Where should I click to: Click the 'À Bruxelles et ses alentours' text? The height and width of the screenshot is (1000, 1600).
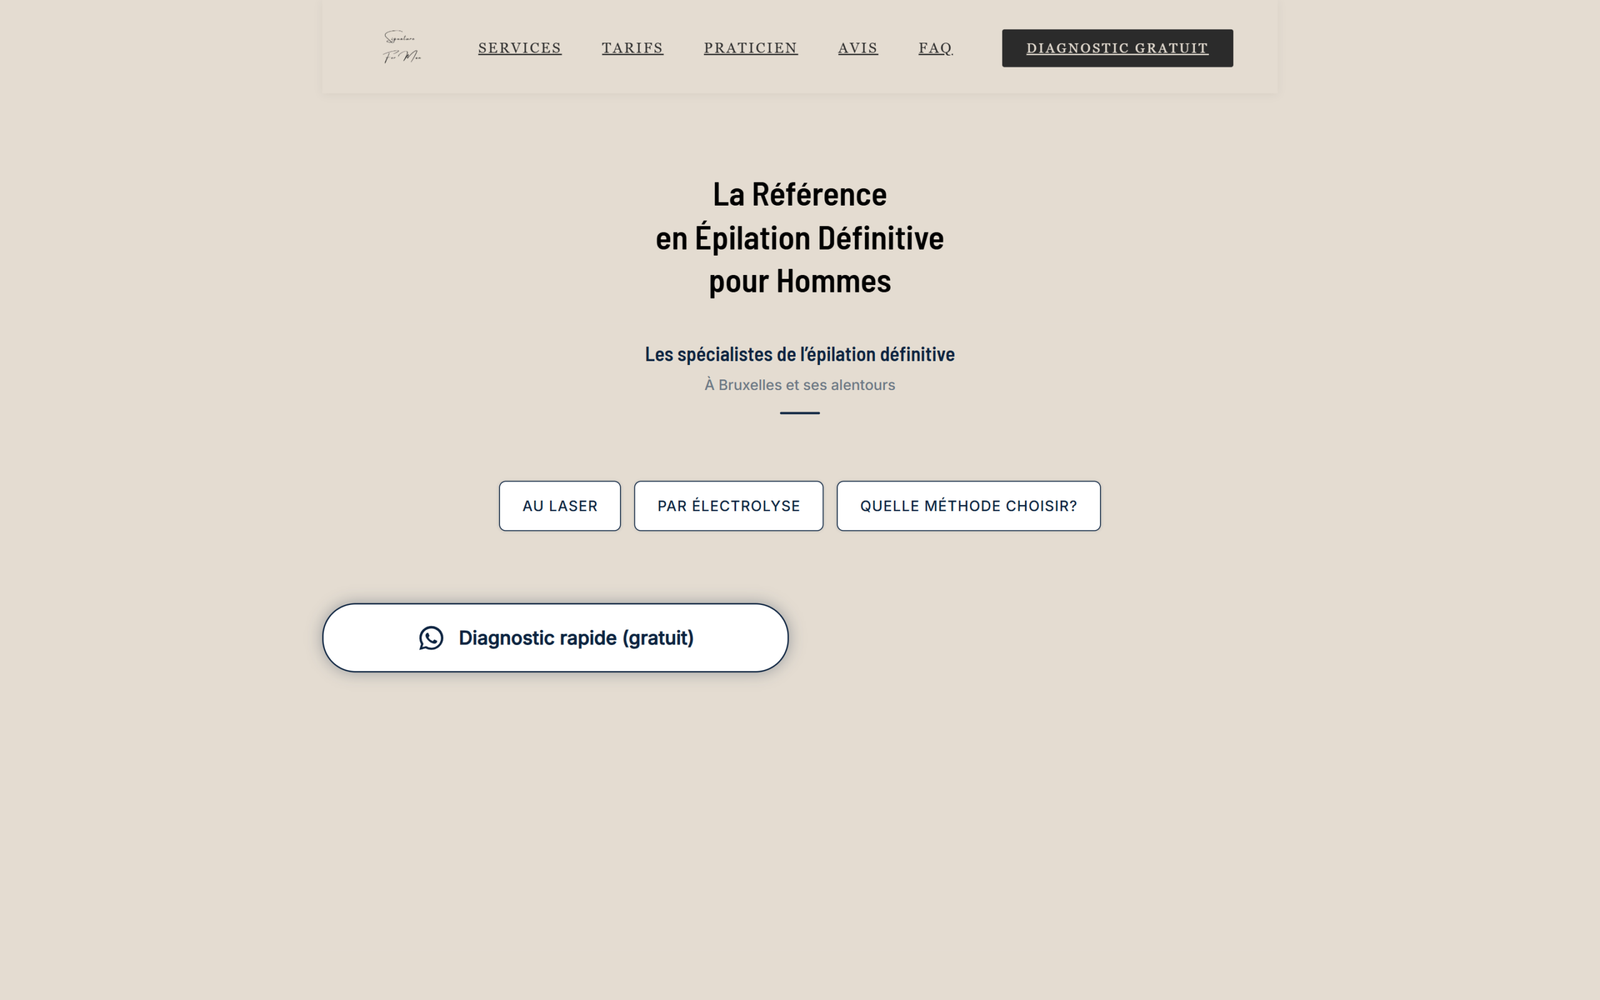(800, 384)
